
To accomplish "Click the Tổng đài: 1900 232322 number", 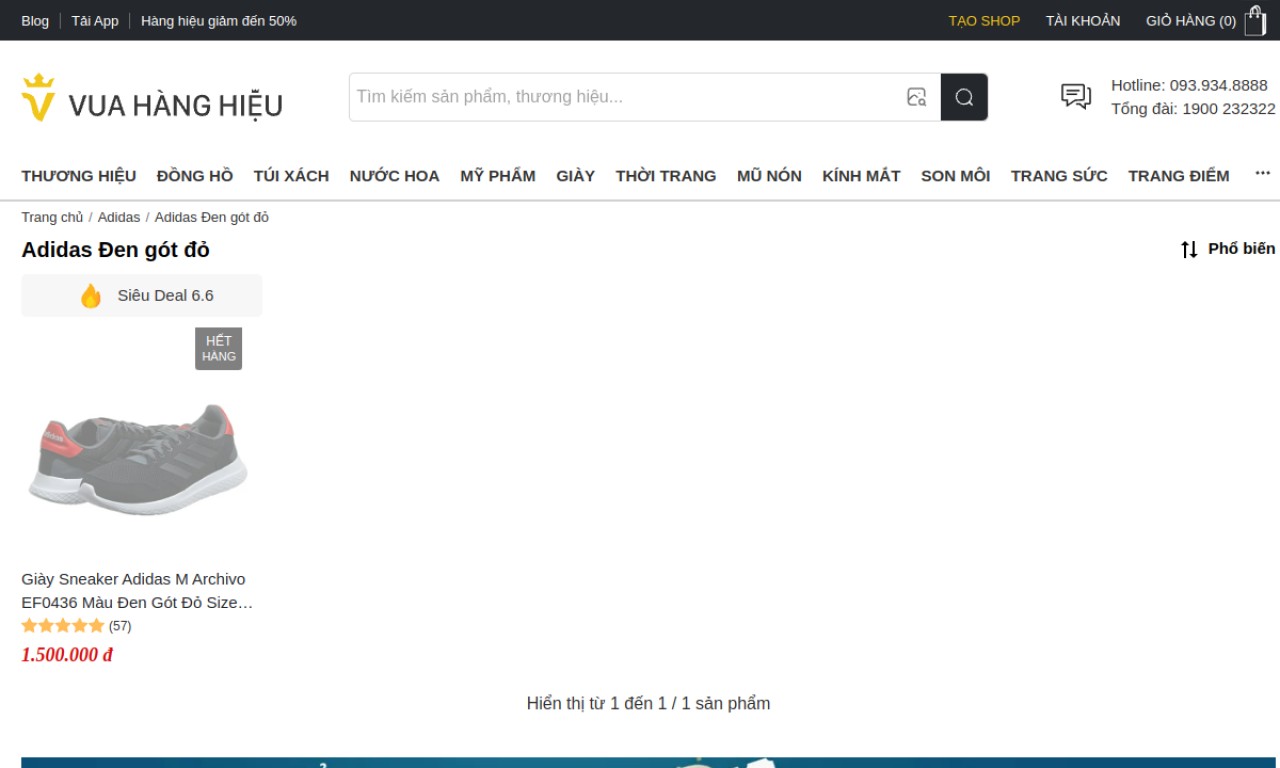I will [1193, 108].
